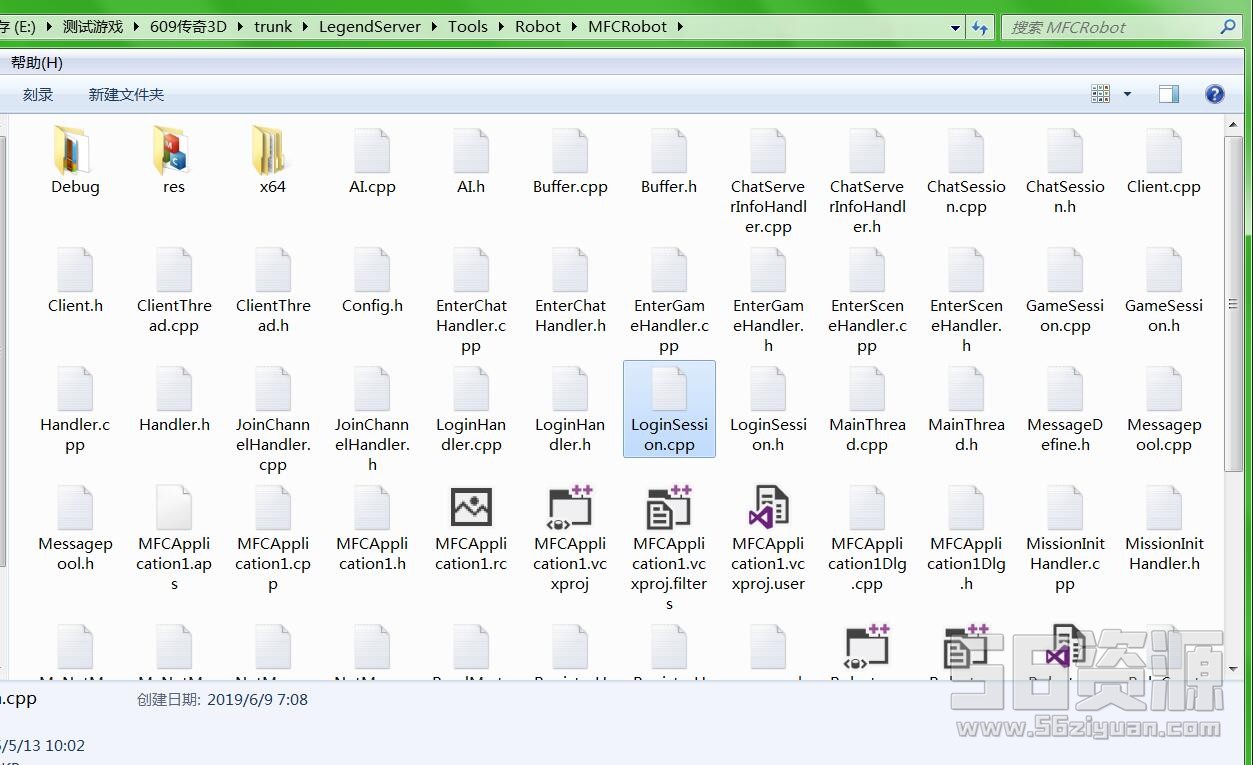Select the MFCApplication1.rc image file icon

(x=471, y=508)
